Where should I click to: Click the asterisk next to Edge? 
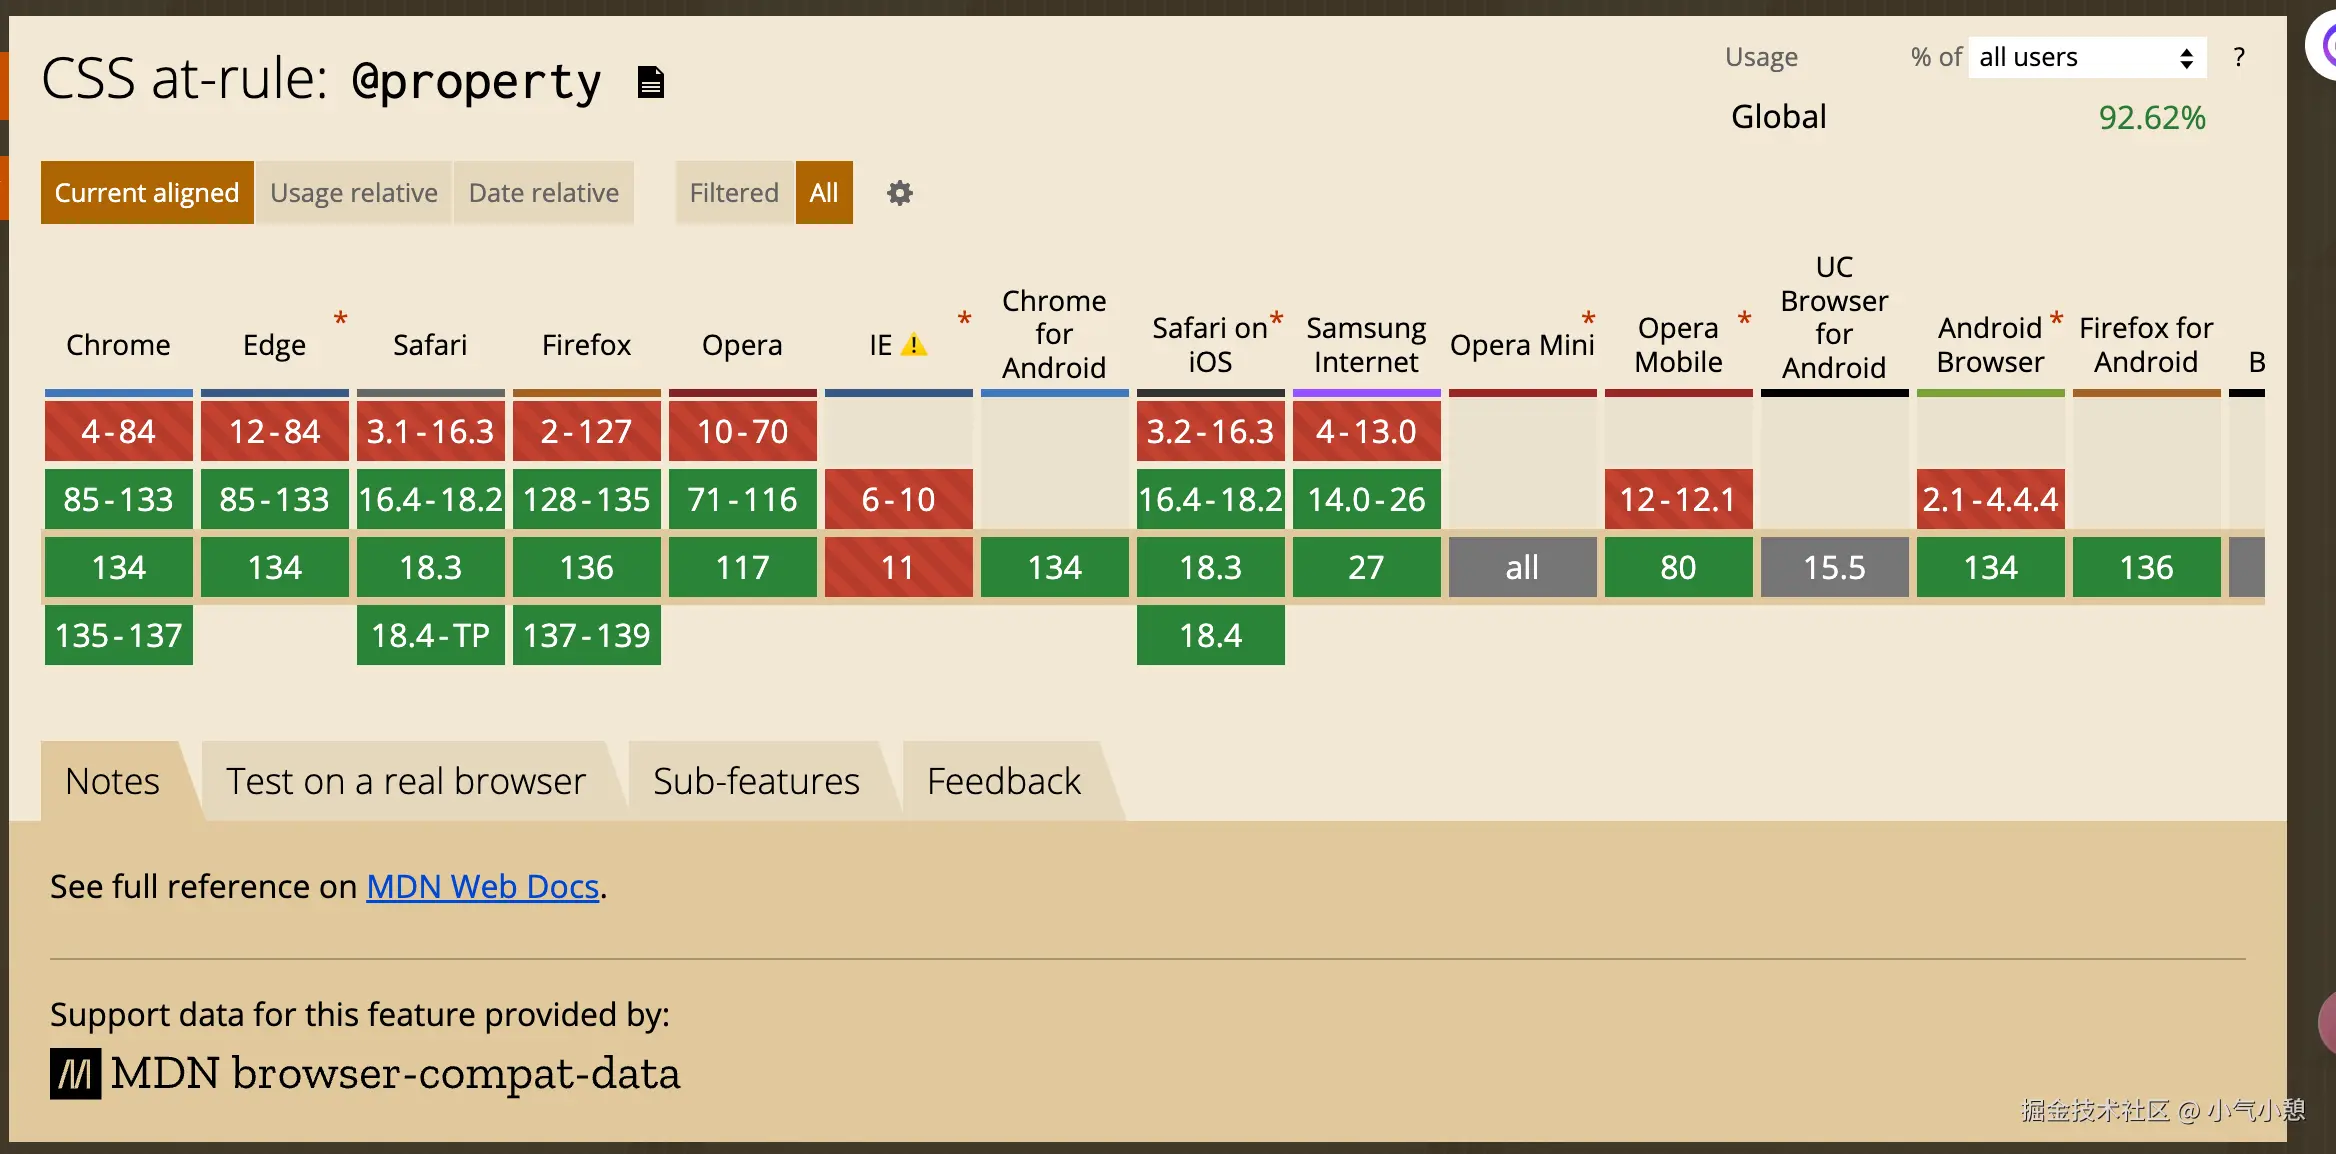[x=340, y=319]
